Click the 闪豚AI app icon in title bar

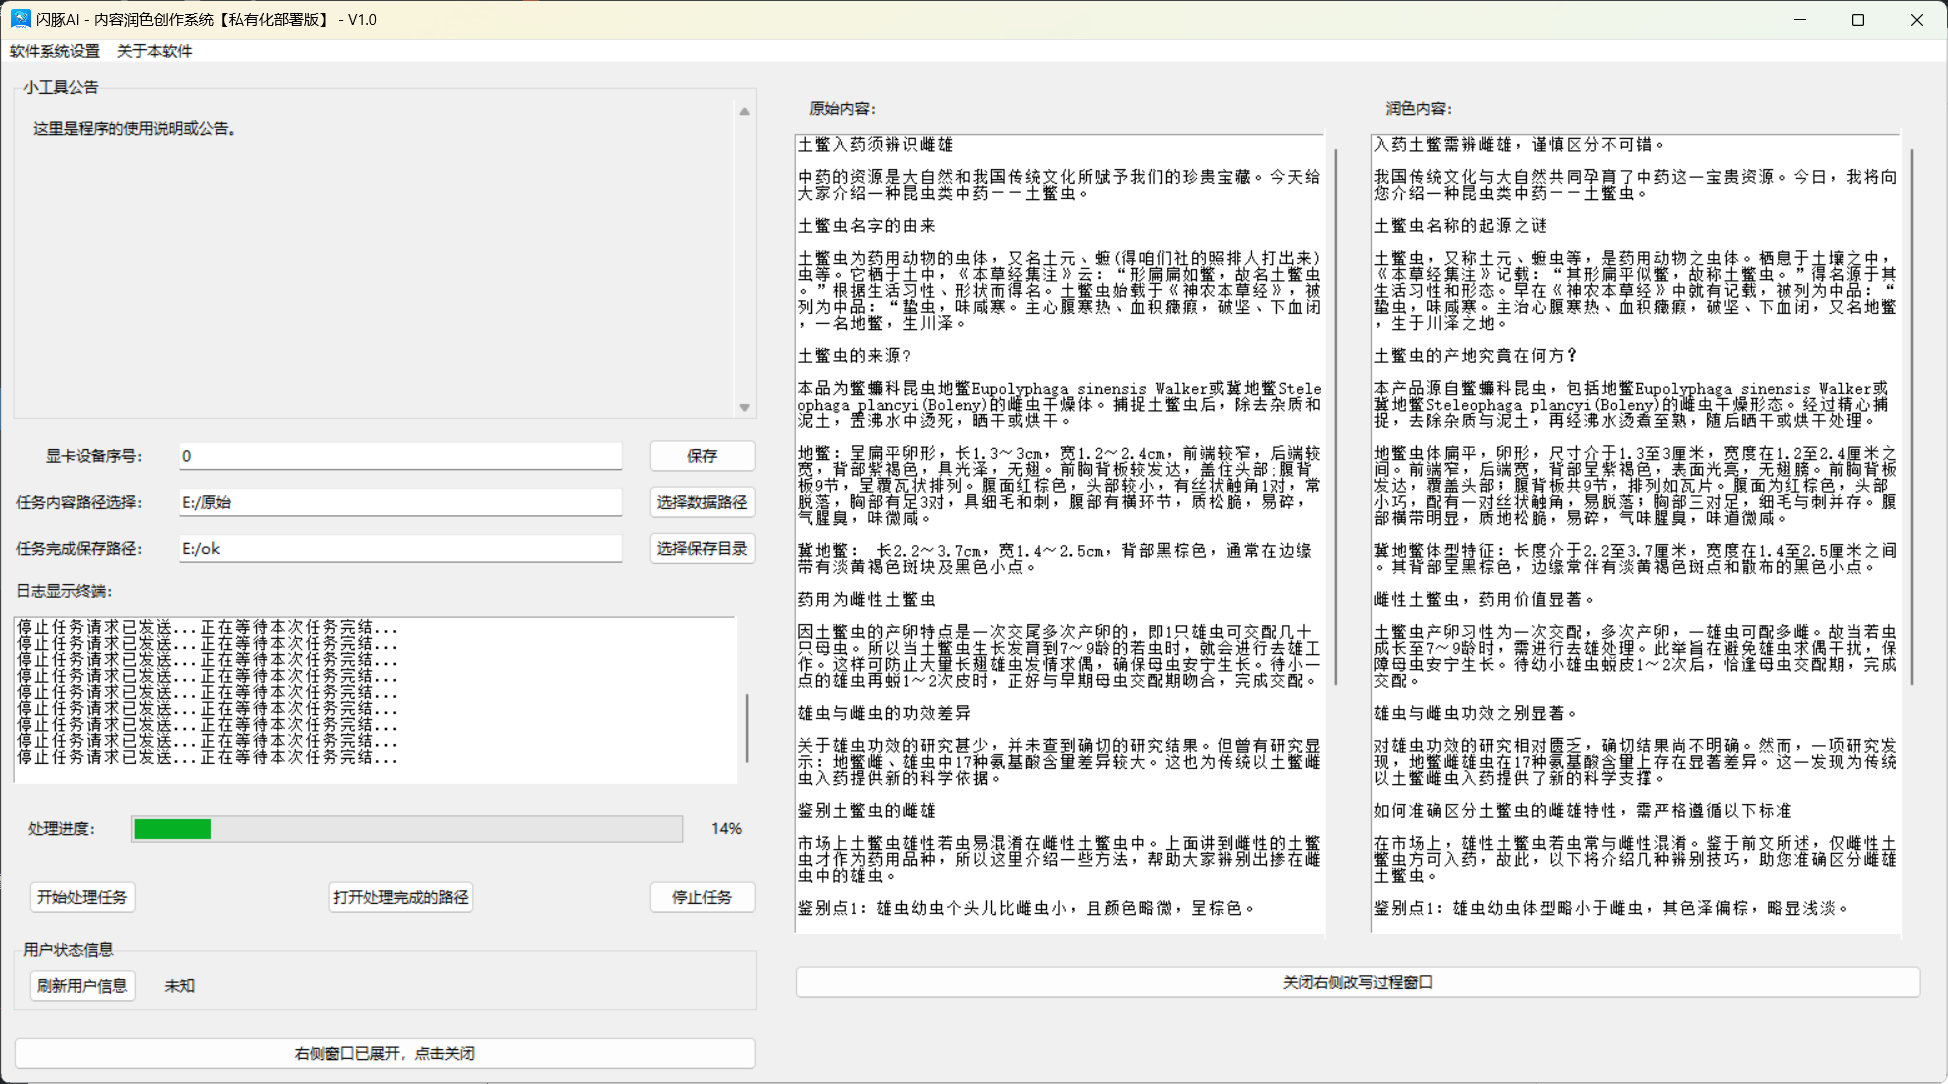pyautogui.click(x=20, y=19)
